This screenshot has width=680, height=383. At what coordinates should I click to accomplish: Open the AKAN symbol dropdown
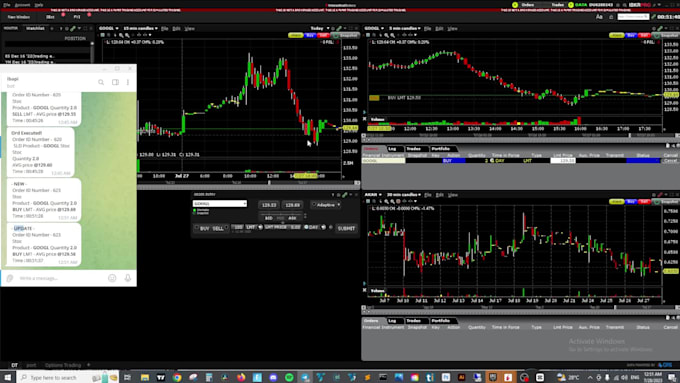coord(373,195)
